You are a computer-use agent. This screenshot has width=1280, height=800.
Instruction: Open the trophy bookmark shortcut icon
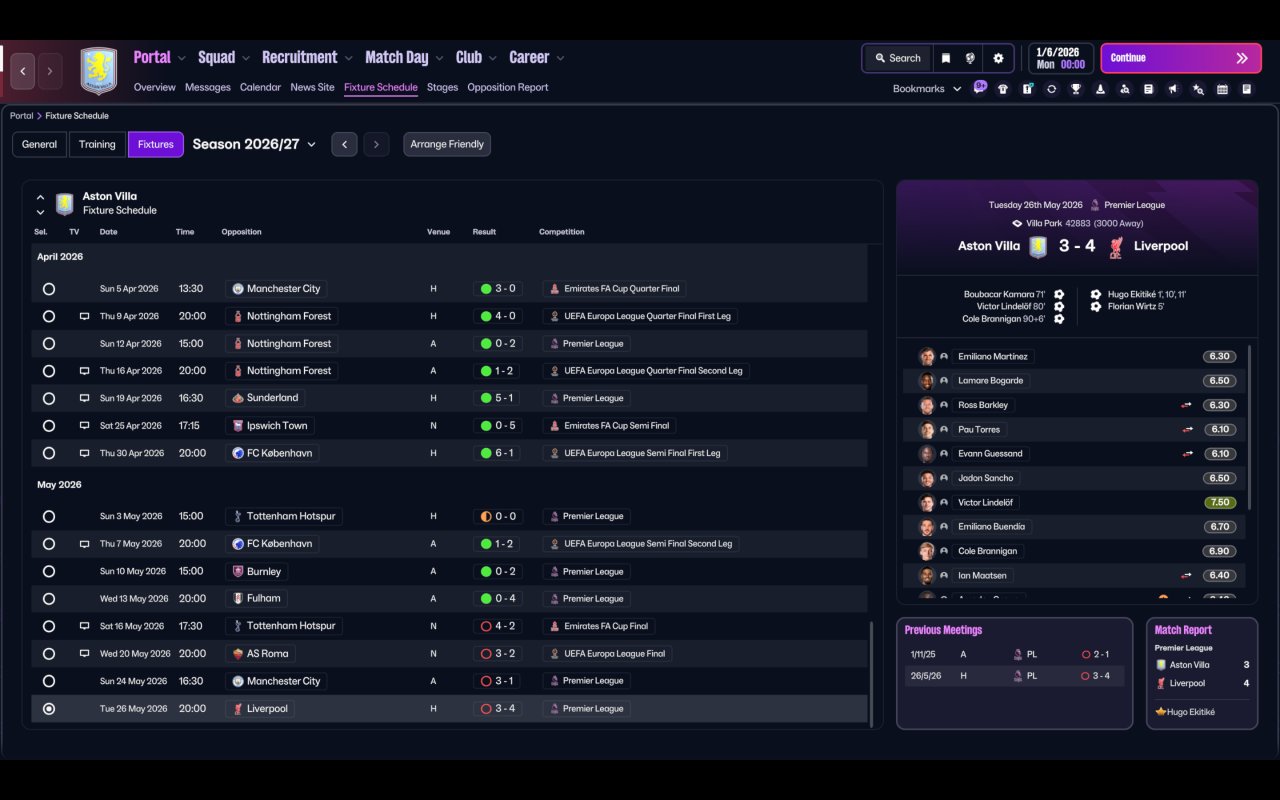click(x=1076, y=89)
